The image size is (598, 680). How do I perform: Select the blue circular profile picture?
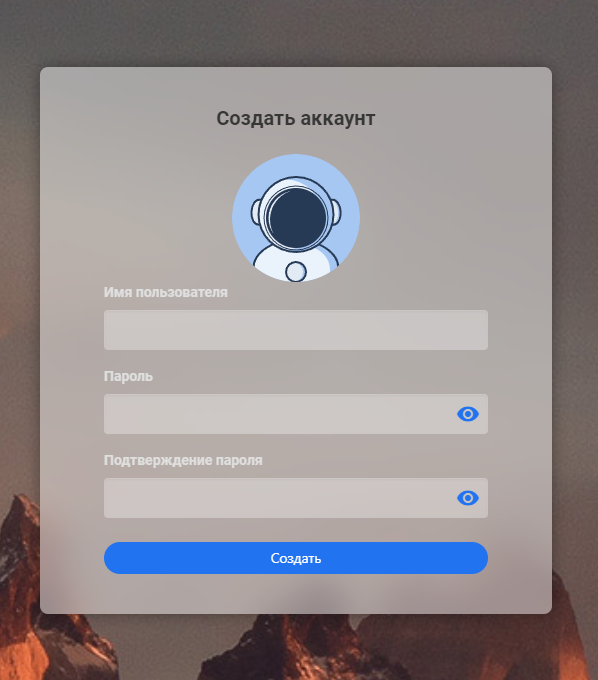[x=296, y=218]
